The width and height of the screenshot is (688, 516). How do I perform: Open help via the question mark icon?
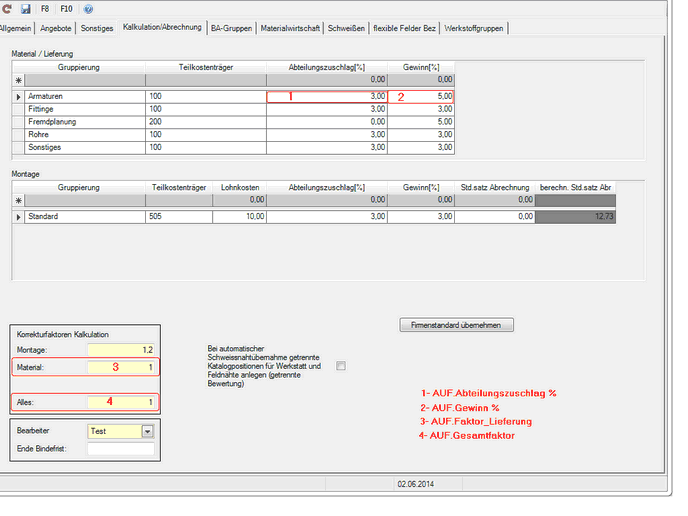pyautogui.click(x=89, y=8)
